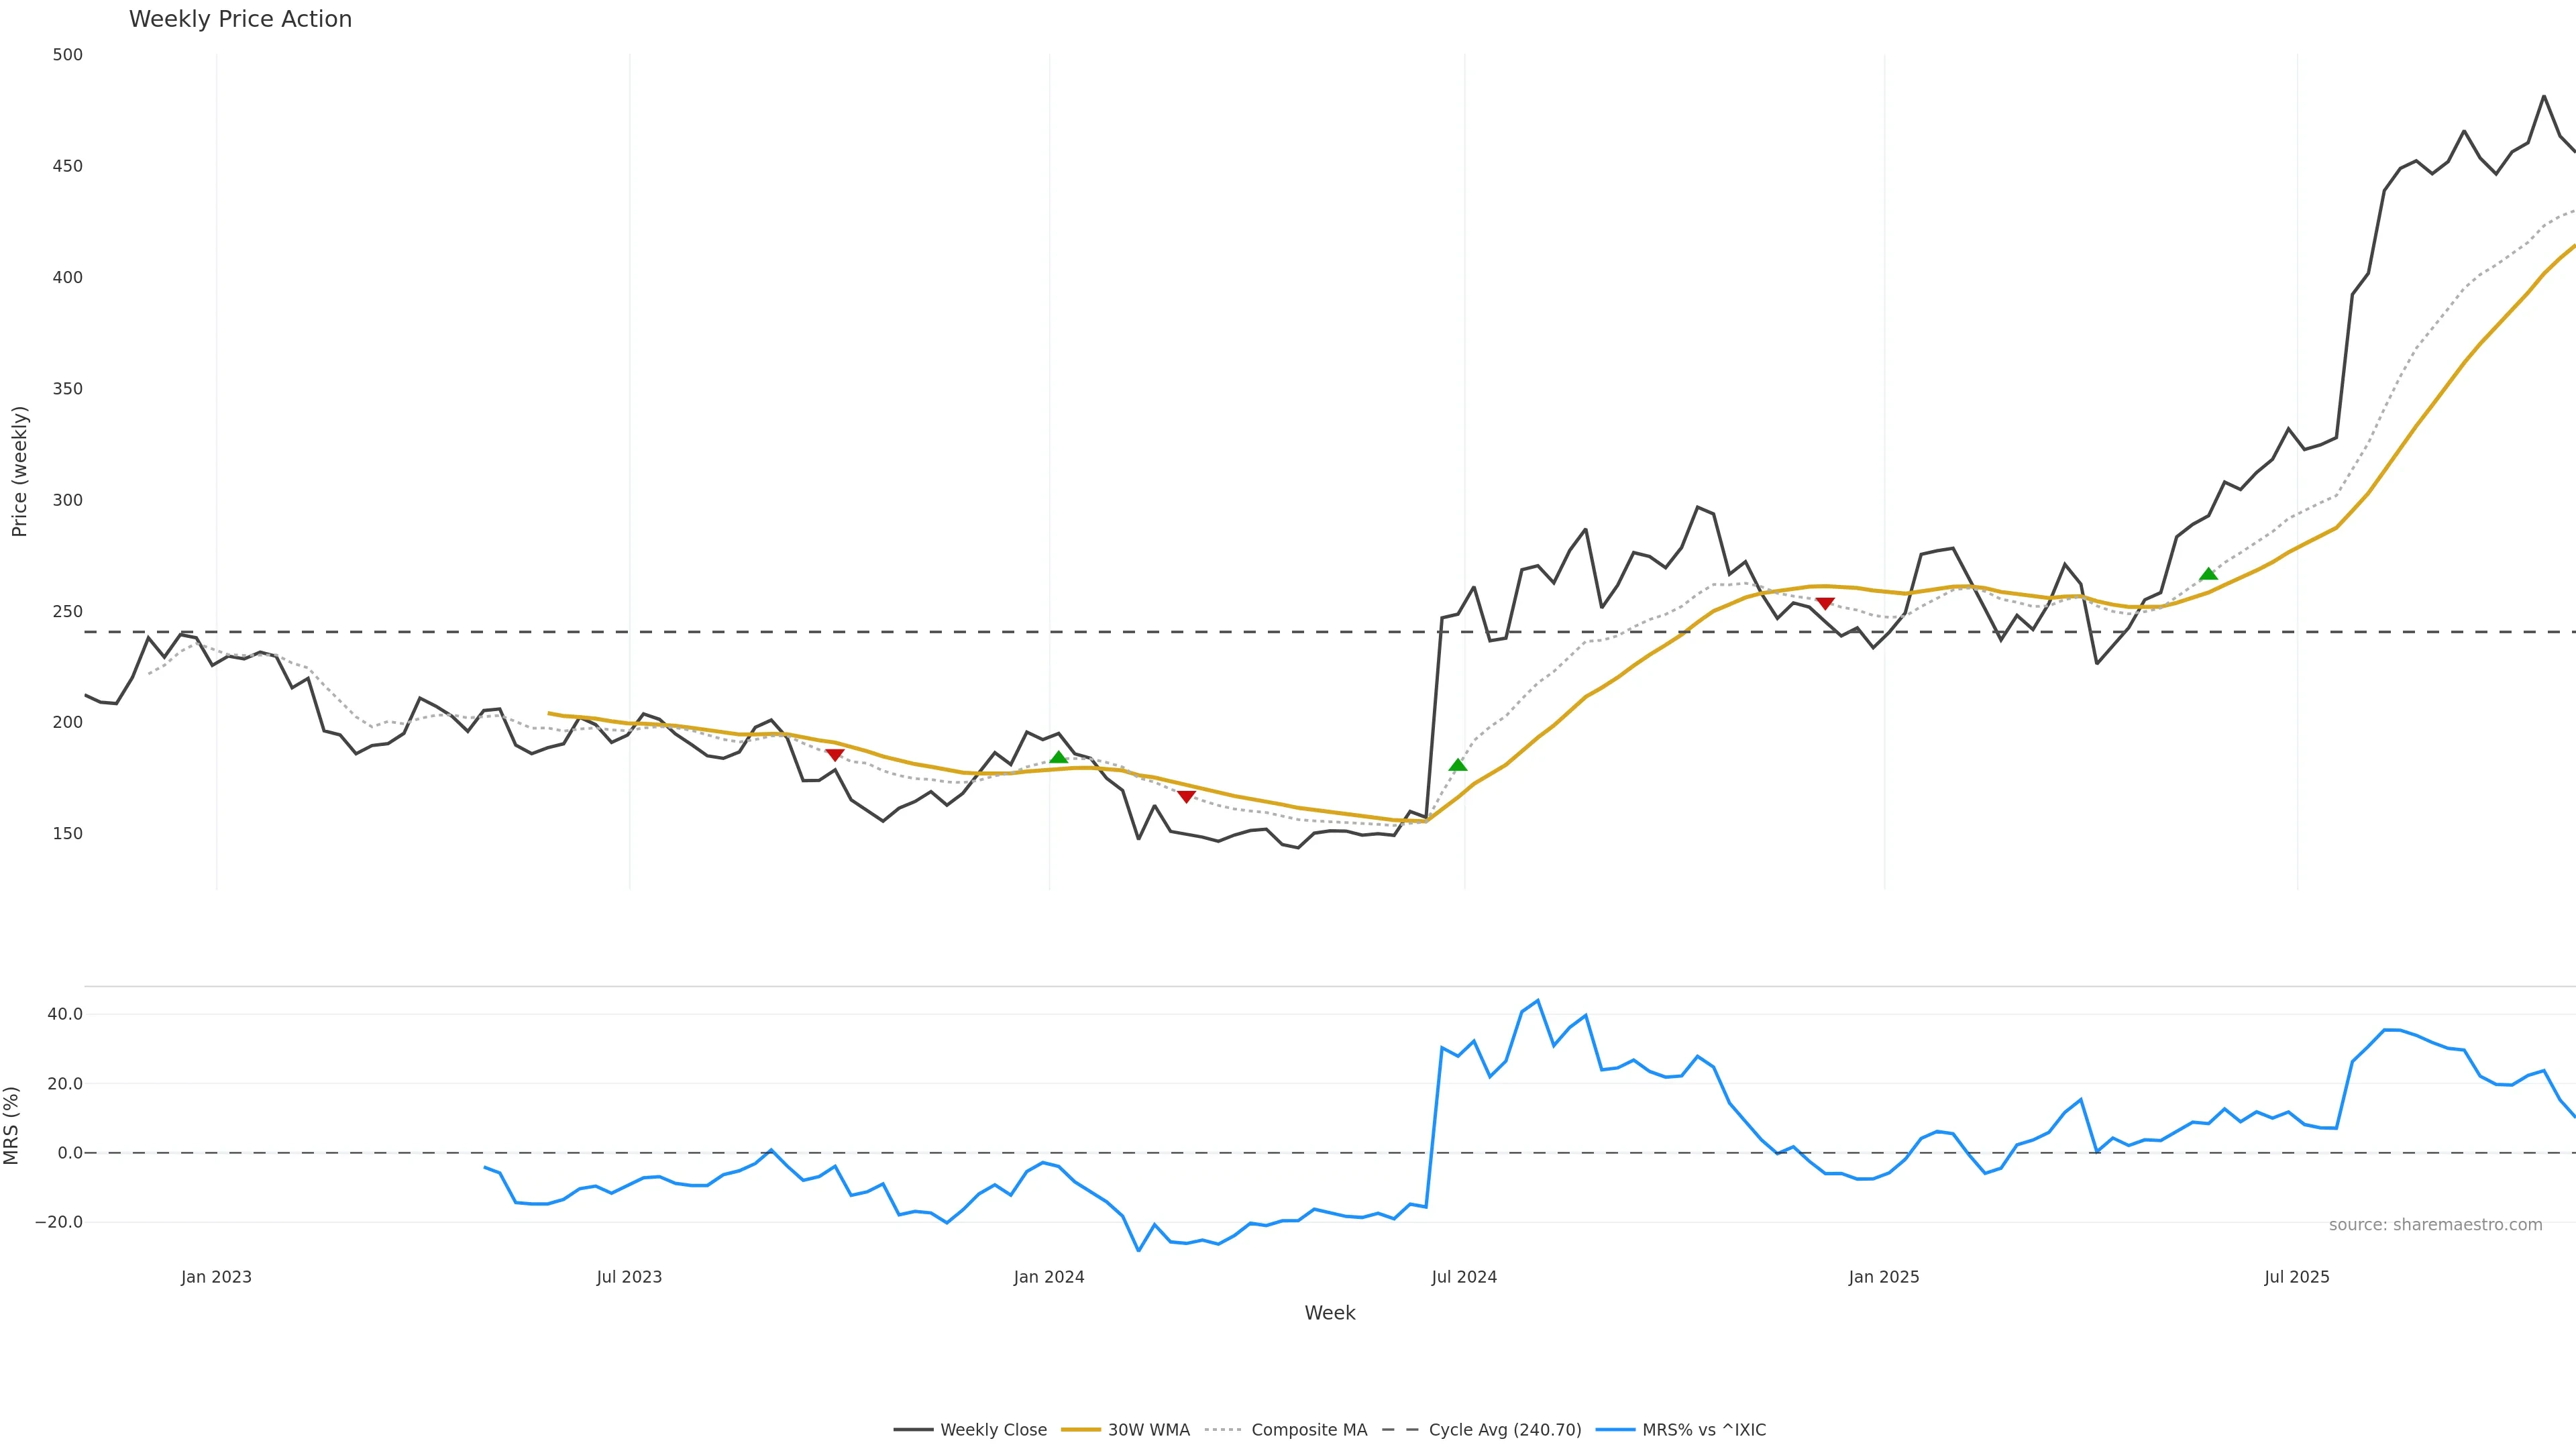The image size is (2576, 1449).
Task: Click the green up-triangle marker near January 2024
Action: tap(1059, 757)
